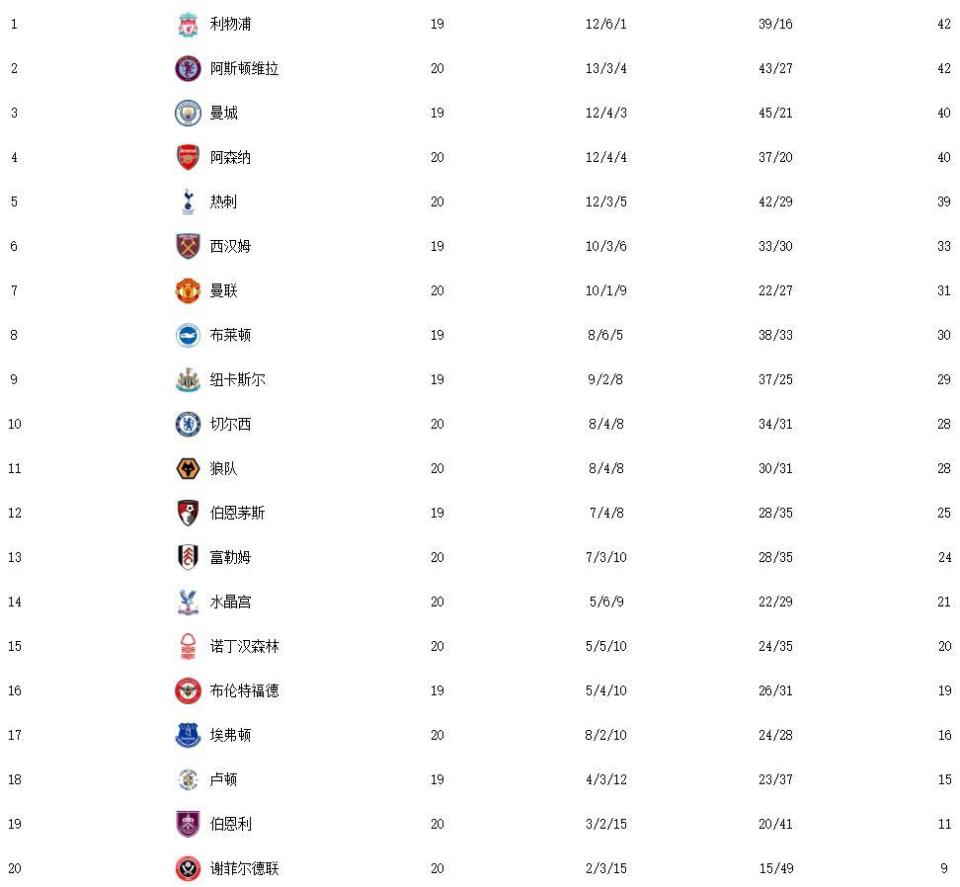Click team name 纽卡斯尔

tap(238, 380)
